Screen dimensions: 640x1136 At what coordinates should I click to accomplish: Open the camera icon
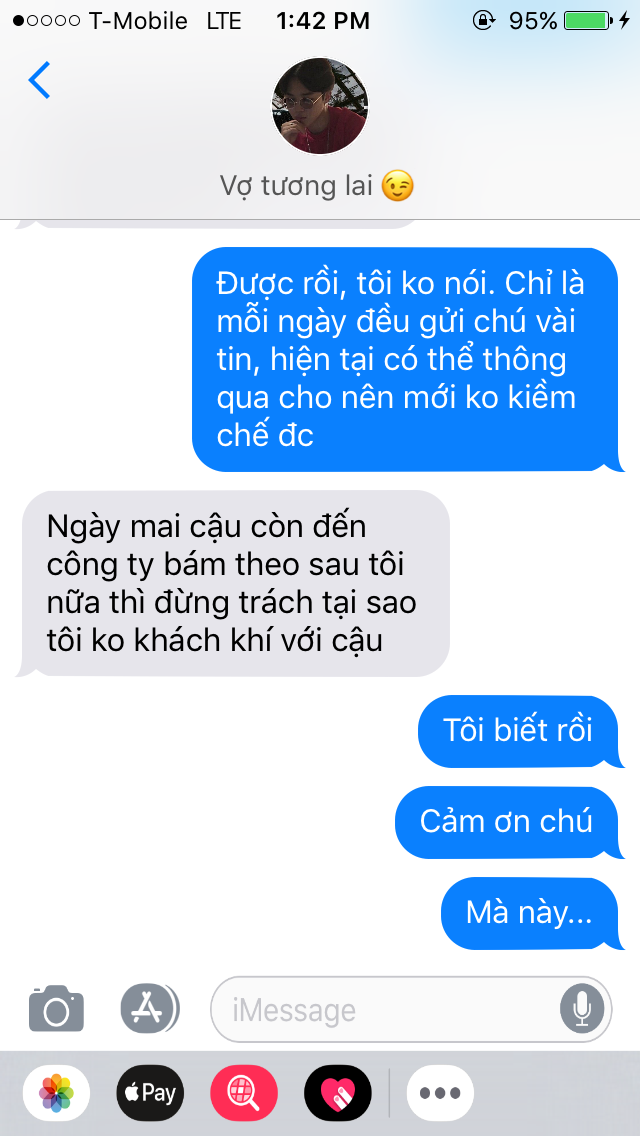pos(57,1008)
